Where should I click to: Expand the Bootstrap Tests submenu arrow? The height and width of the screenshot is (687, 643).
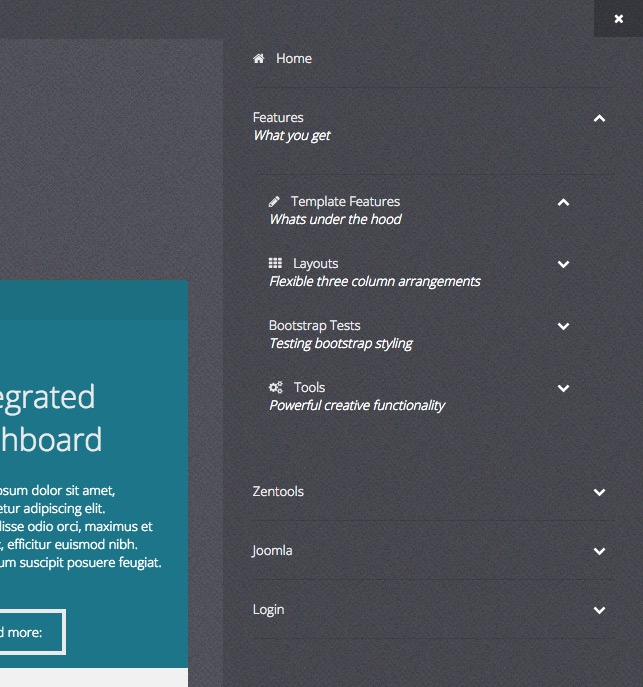[x=563, y=327]
